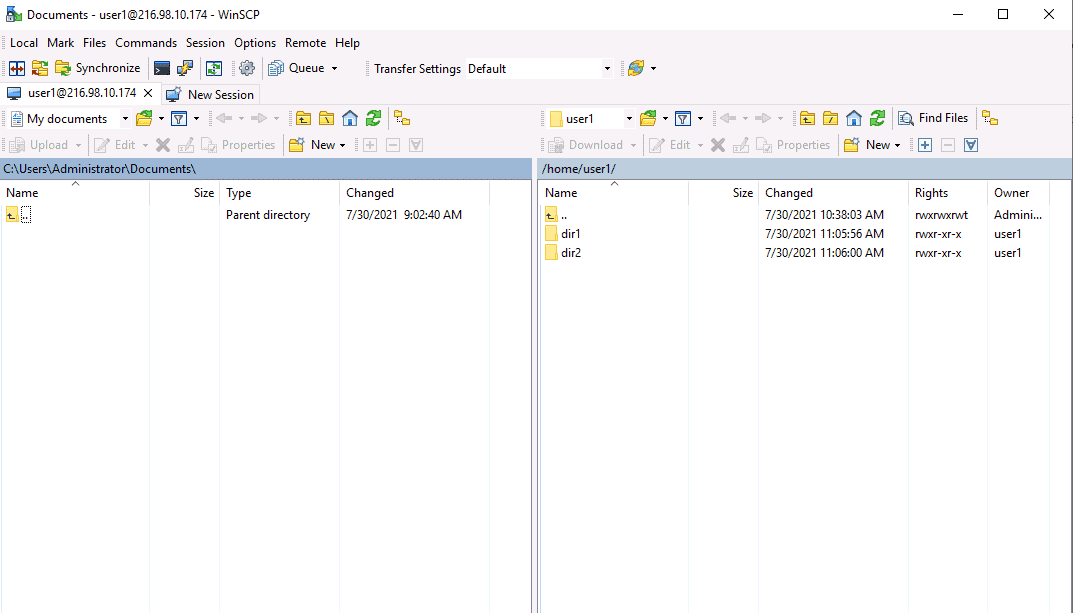This screenshot has height=613, width=1073.
Task: Open the Help menu
Action: 347,42
